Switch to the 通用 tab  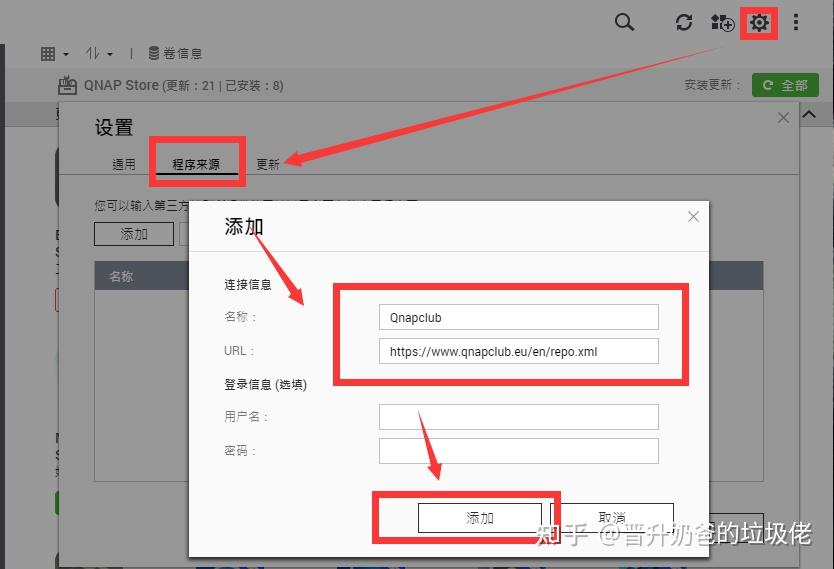click(124, 164)
